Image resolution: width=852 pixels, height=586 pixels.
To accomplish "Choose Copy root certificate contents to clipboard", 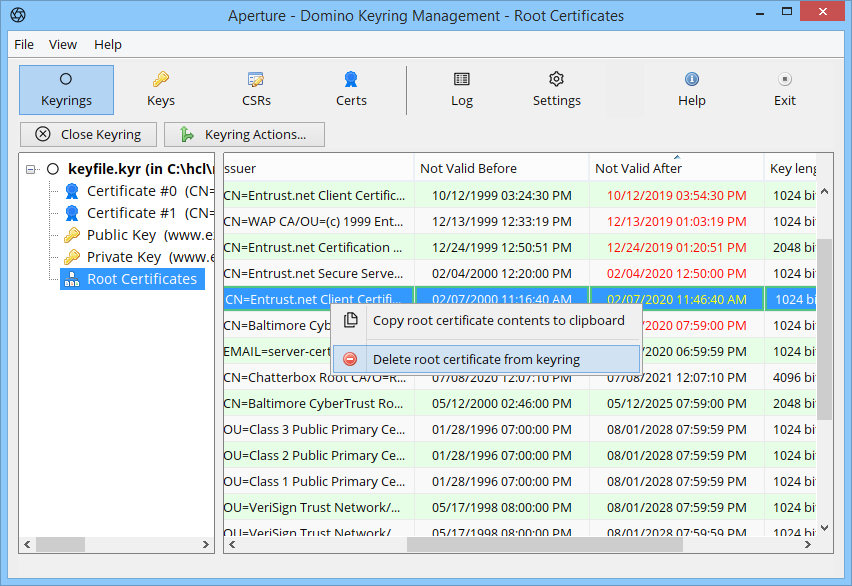I will pyautogui.click(x=486, y=321).
